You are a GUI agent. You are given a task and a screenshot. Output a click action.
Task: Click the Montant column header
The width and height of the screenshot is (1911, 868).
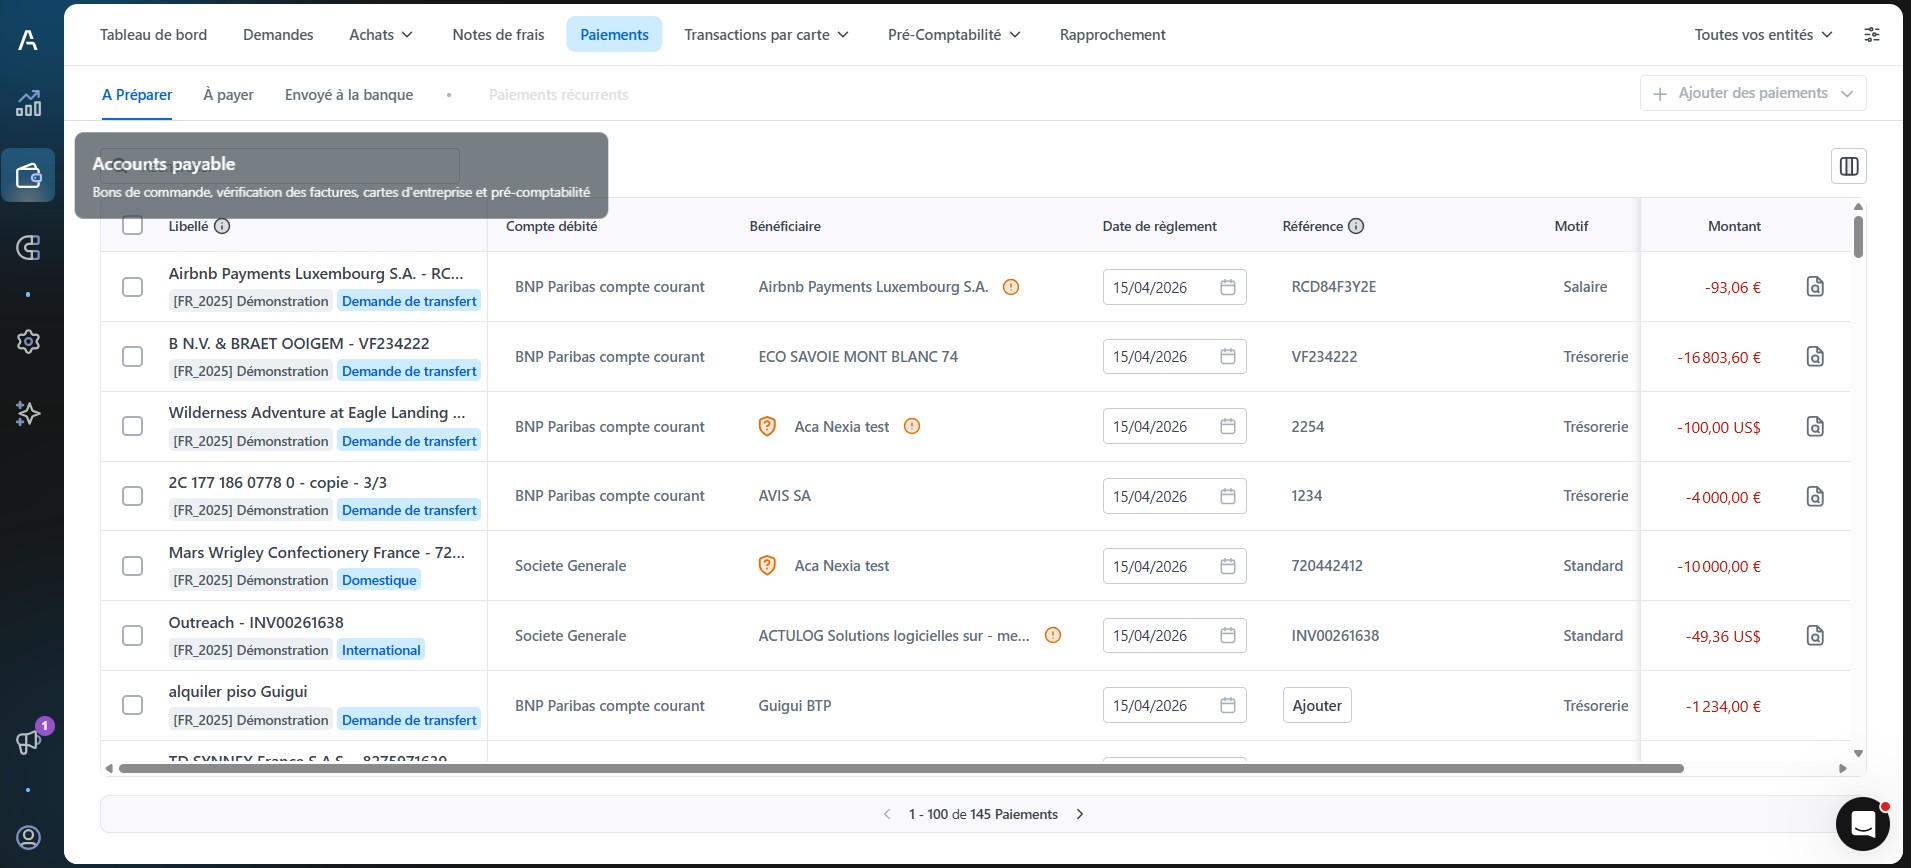pyautogui.click(x=1734, y=226)
